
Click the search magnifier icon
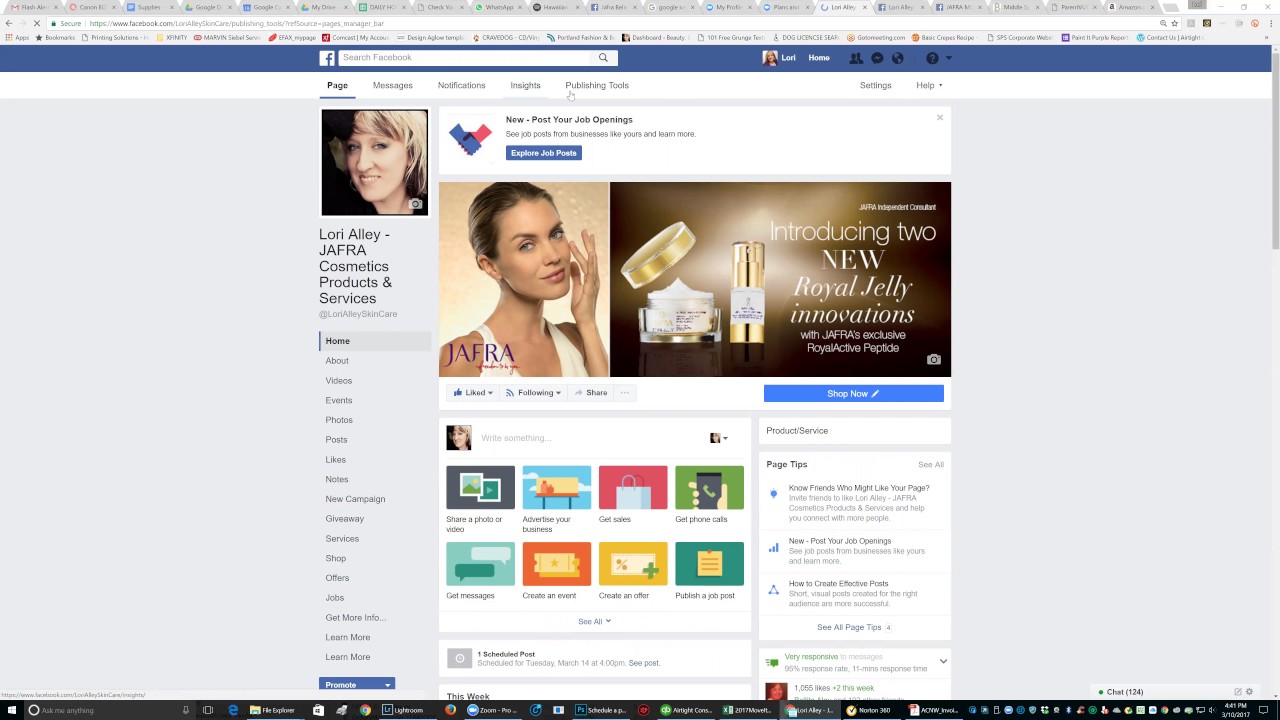(603, 58)
